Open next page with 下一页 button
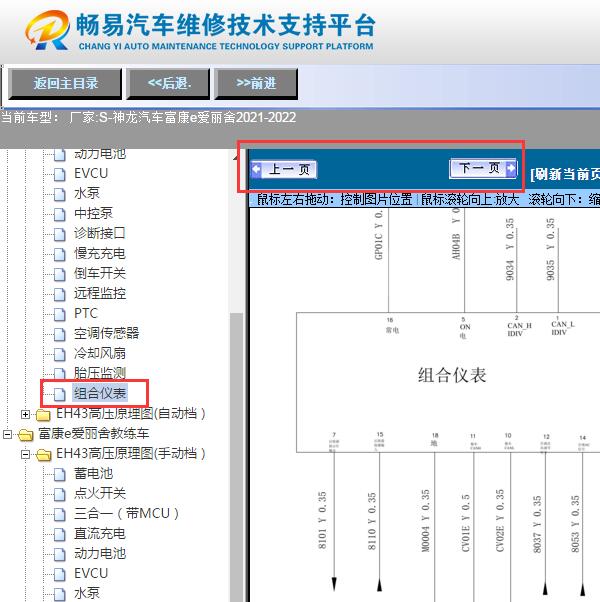The width and height of the screenshot is (600, 602). click(483, 168)
